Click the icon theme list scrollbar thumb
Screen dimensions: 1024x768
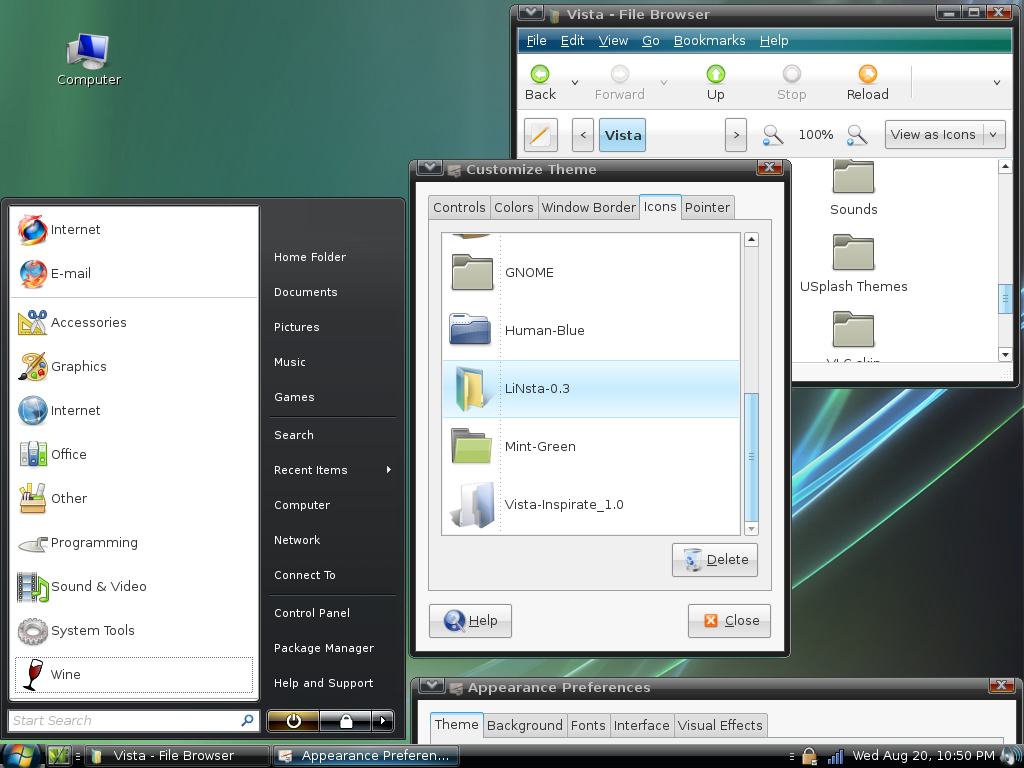point(751,456)
